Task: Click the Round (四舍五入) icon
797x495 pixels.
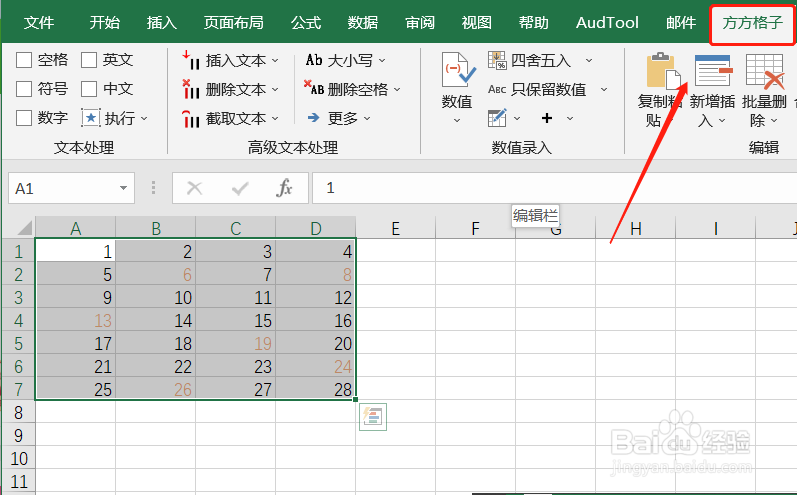Action: [497, 60]
